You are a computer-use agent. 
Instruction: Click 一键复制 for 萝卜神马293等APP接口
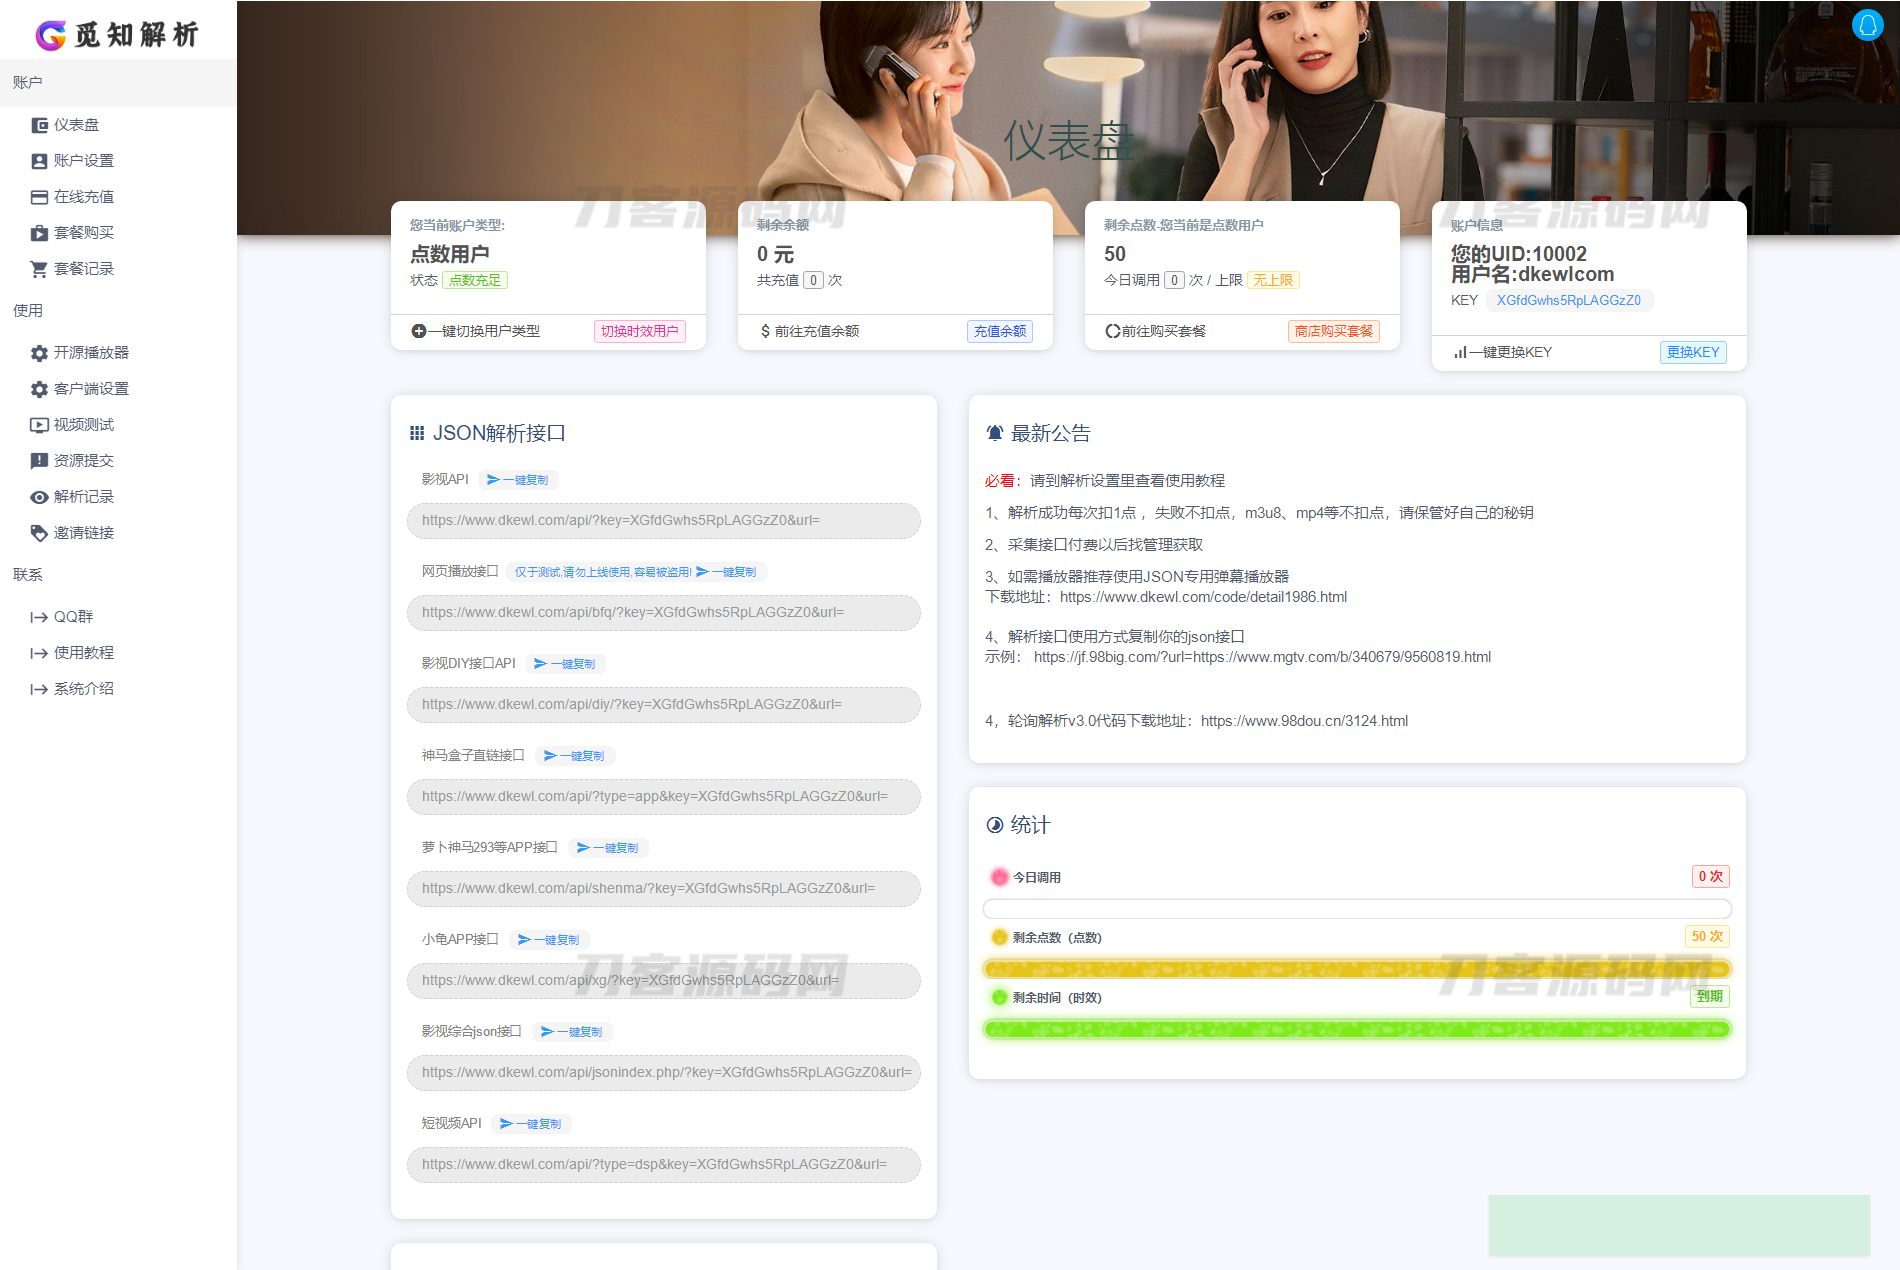coord(608,848)
